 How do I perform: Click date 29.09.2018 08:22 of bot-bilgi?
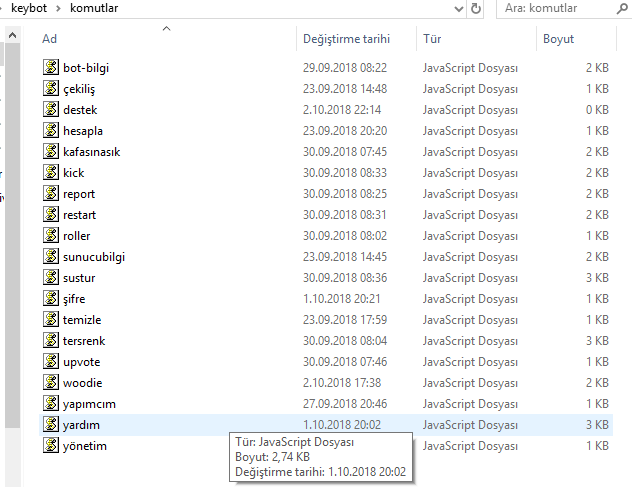click(x=345, y=68)
